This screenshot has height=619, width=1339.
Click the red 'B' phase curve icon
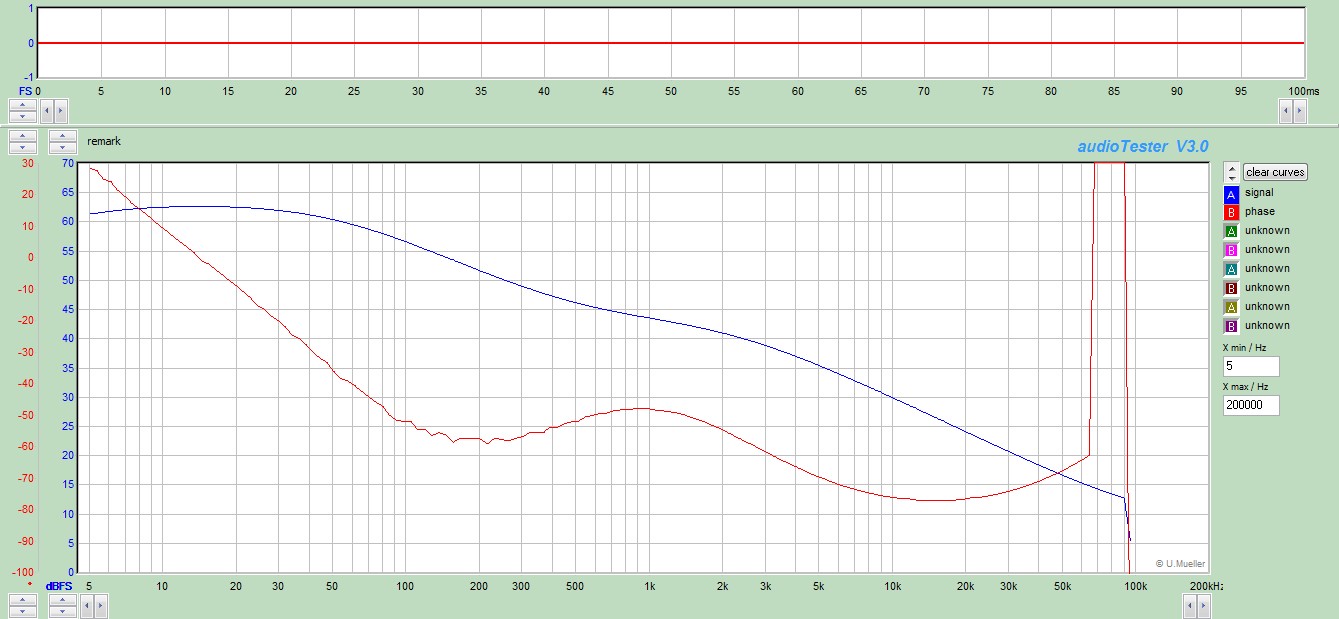[1231, 212]
